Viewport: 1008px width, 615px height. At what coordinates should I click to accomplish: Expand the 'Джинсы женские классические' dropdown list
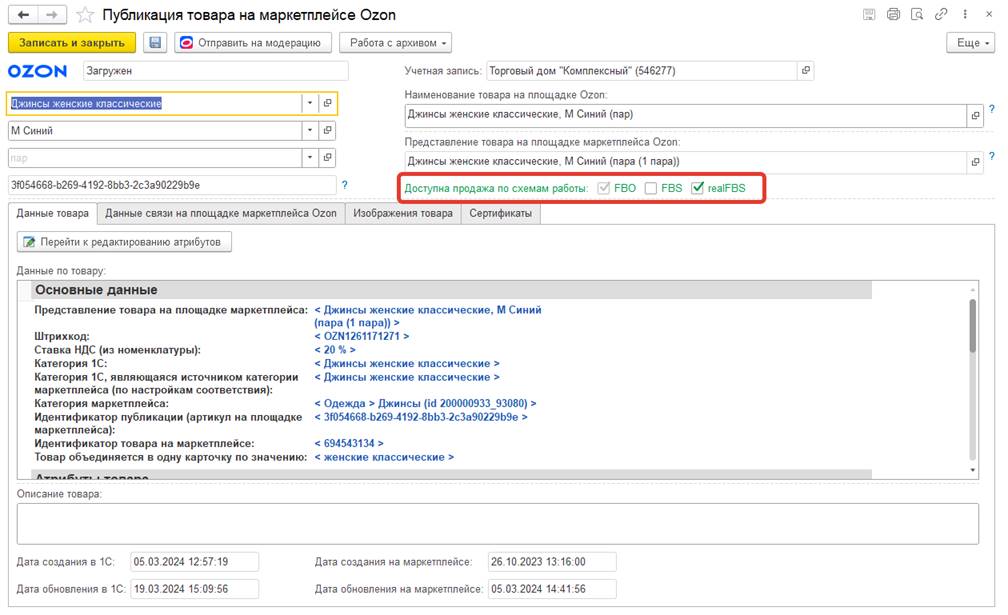tap(310, 103)
